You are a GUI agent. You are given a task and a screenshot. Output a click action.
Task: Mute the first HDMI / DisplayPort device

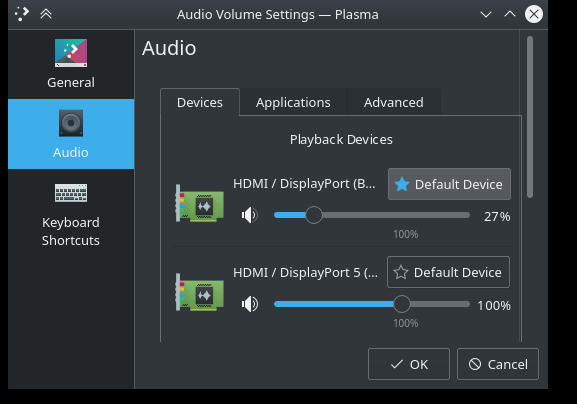click(x=249, y=215)
